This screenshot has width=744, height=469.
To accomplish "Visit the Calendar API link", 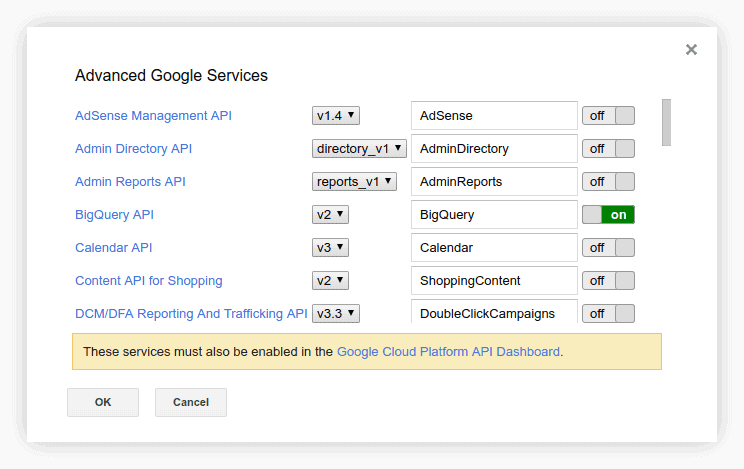I will pos(113,247).
